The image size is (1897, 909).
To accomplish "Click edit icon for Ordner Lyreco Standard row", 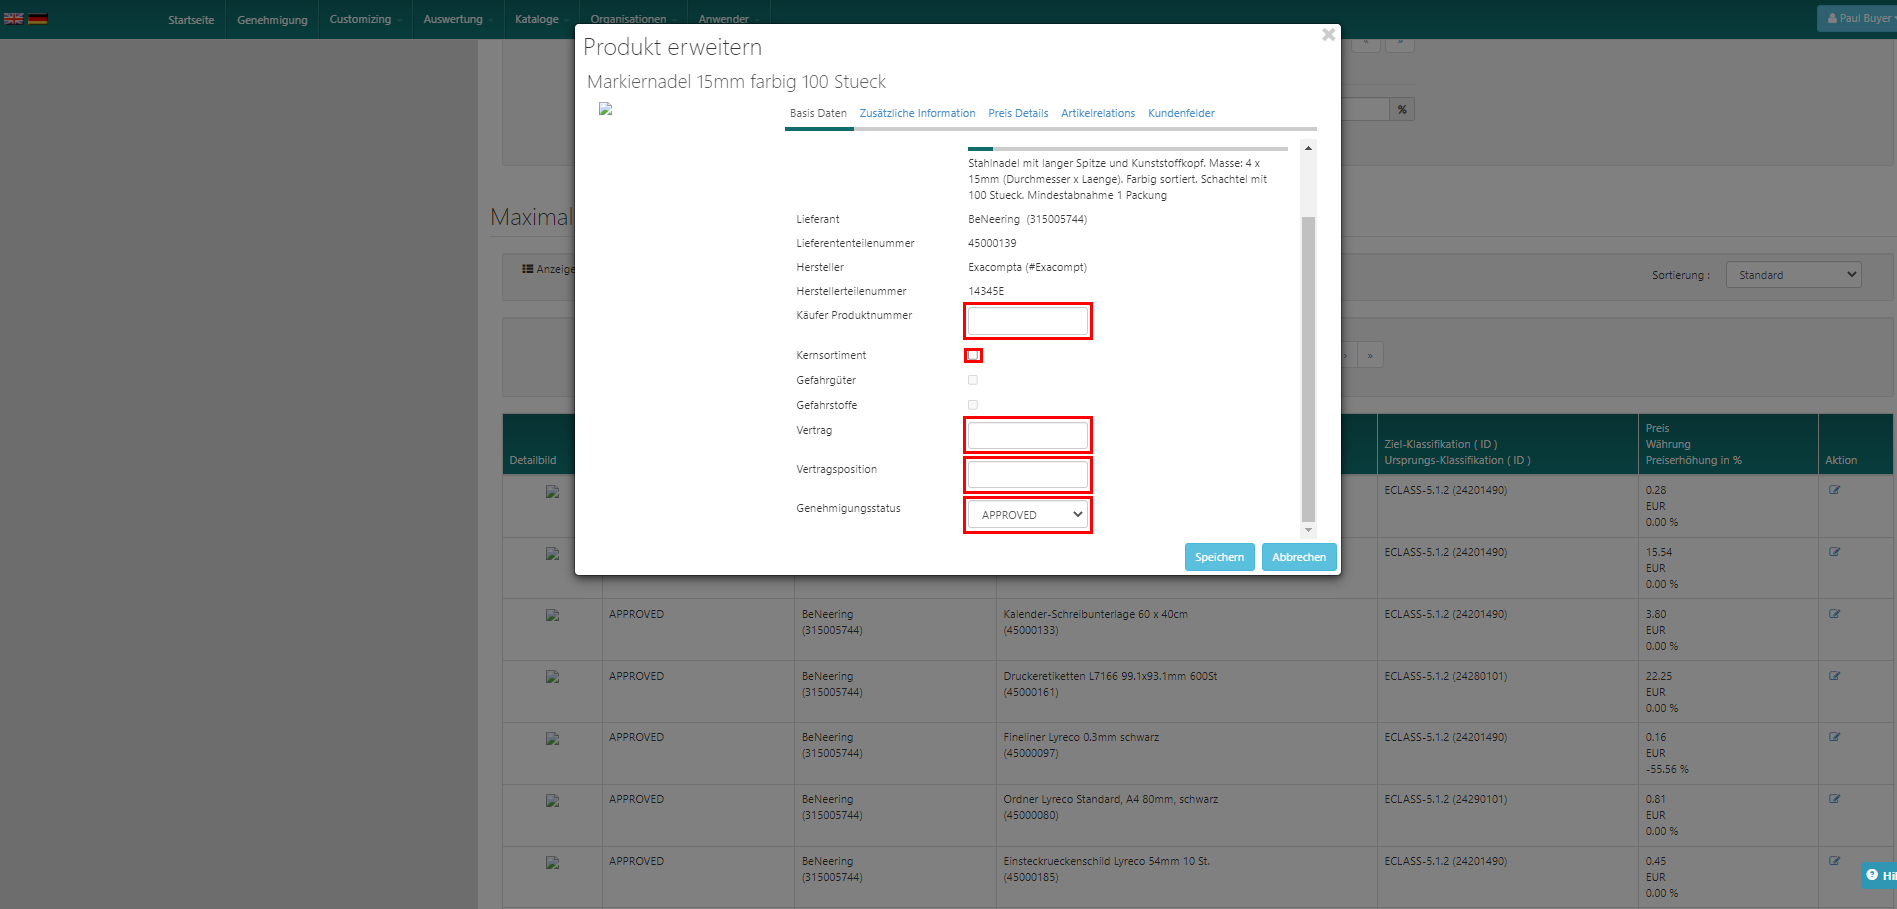I will tap(1834, 799).
